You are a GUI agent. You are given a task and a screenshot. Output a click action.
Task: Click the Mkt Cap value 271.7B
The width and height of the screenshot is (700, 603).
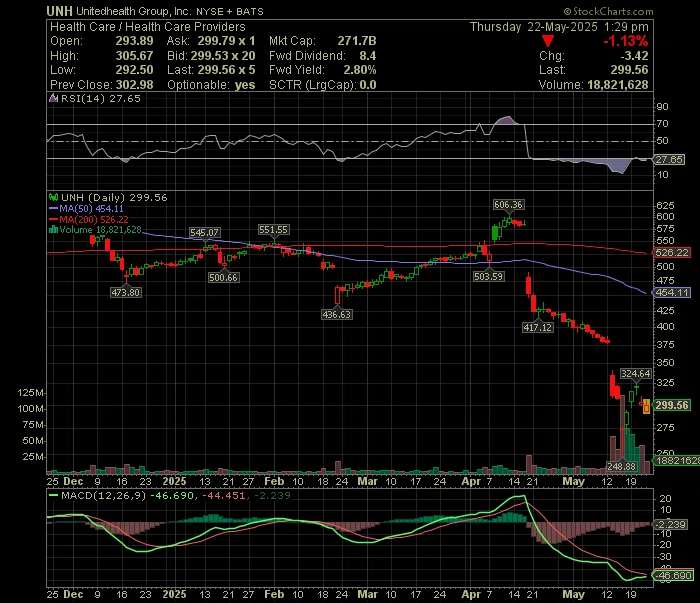(357, 41)
